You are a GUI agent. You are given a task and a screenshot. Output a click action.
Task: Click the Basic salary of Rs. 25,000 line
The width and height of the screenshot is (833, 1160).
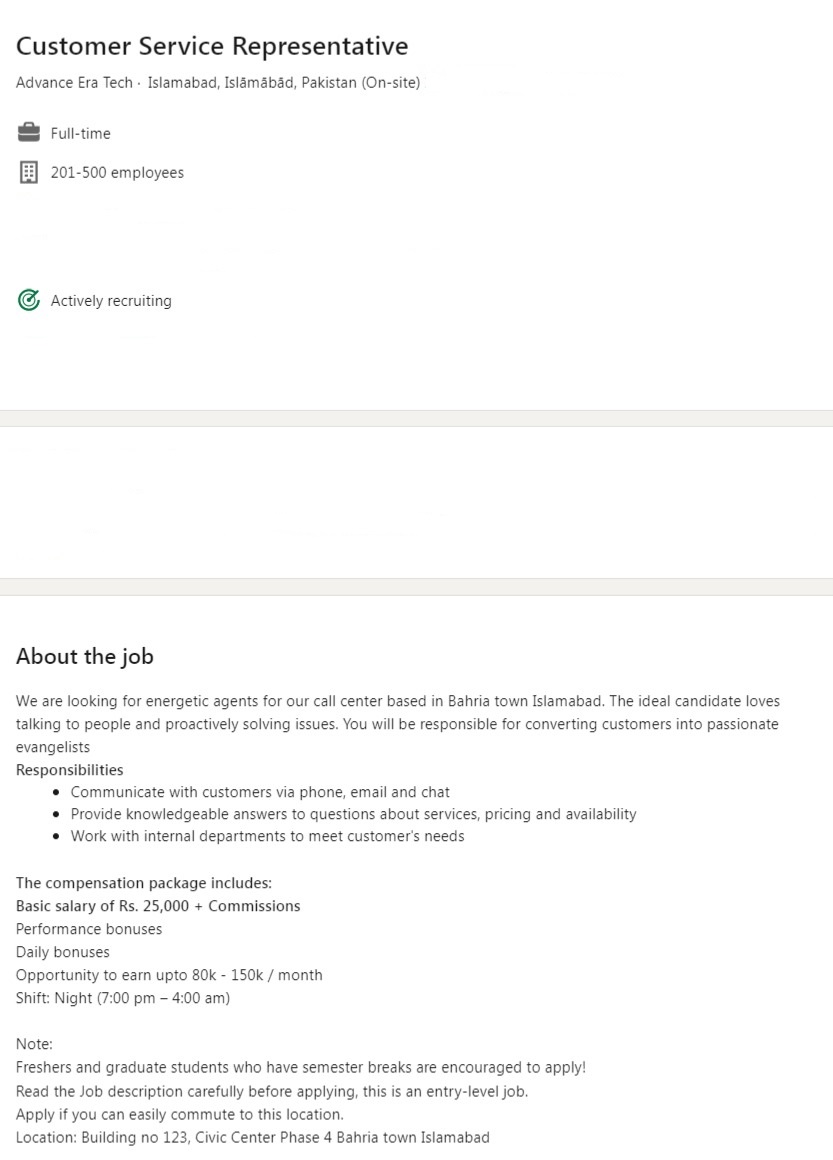click(x=158, y=906)
